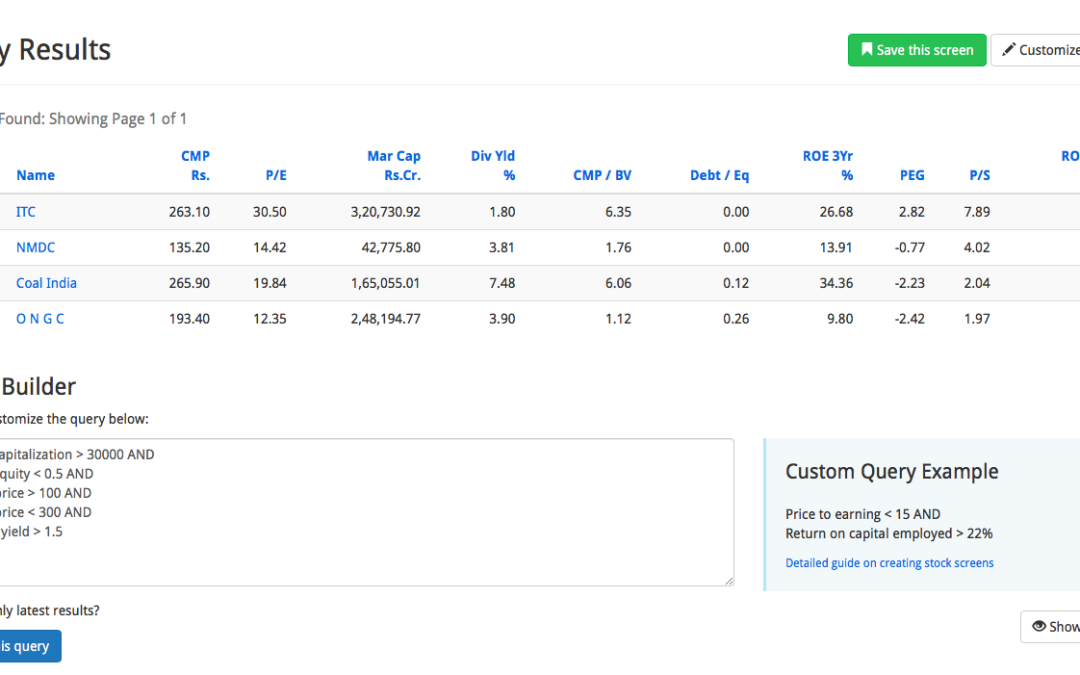Select ONGC's CMP / BV value 1.12
This screenshot has width=1080, height=675.
click(x=619, y=319)
